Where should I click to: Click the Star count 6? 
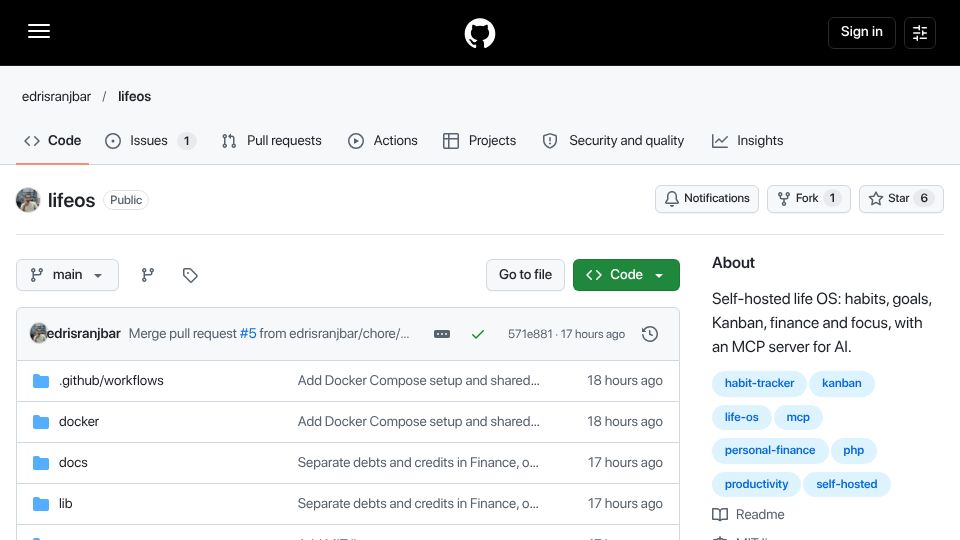pyautogui.click(x=924, y=198)
